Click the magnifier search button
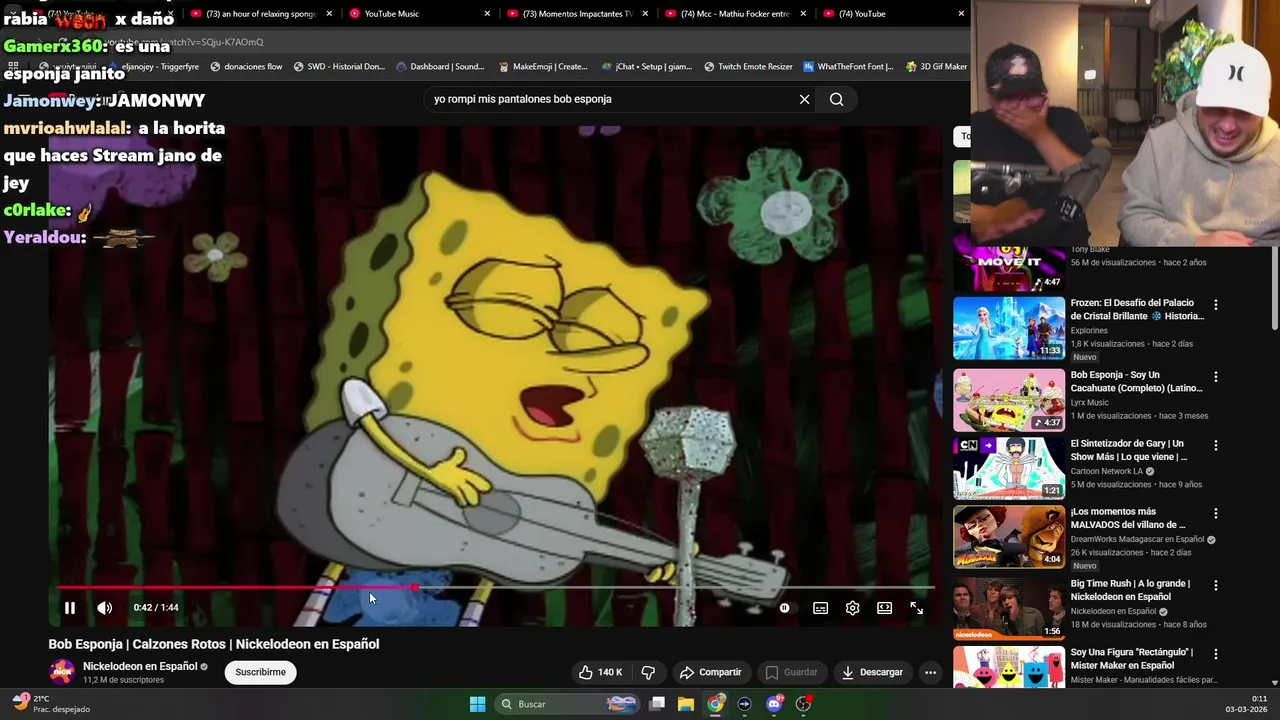This screenshot has width=1280, height=720. 837,99
